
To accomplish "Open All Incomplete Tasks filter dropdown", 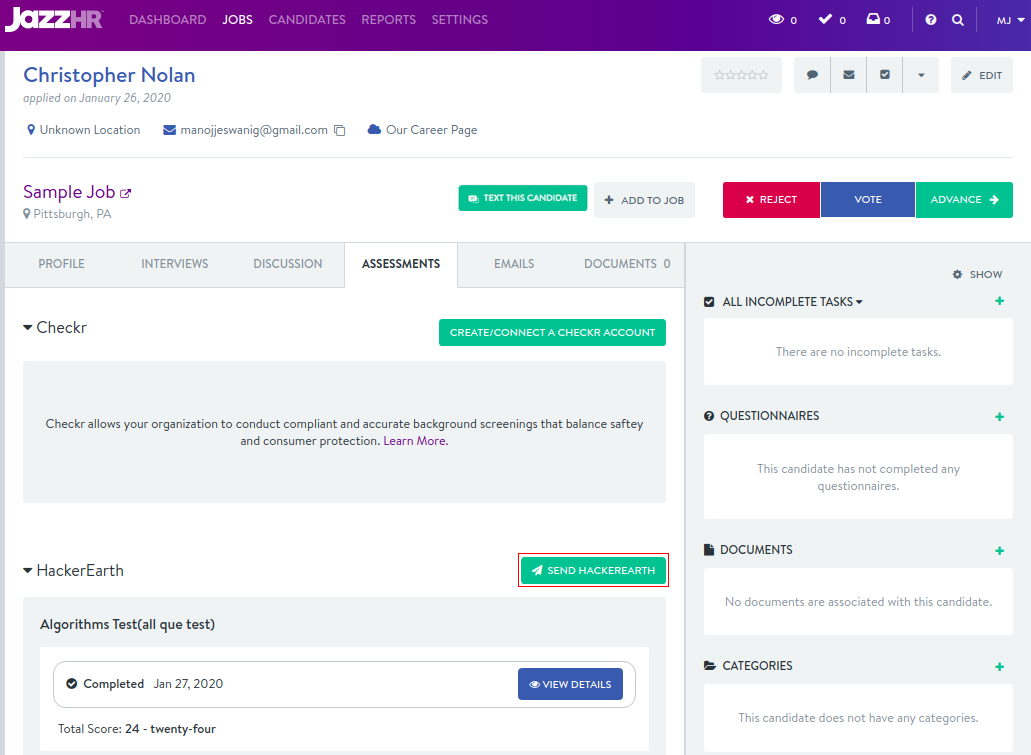I will (x=792, y=302).
